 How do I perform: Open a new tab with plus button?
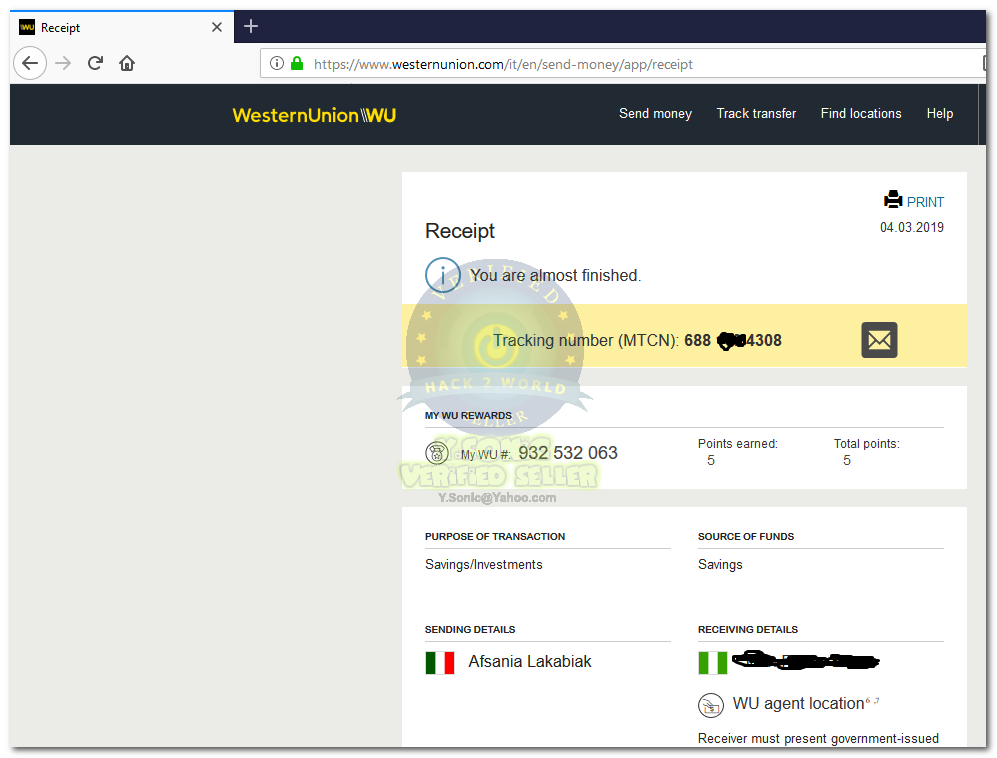click(251, 26)
